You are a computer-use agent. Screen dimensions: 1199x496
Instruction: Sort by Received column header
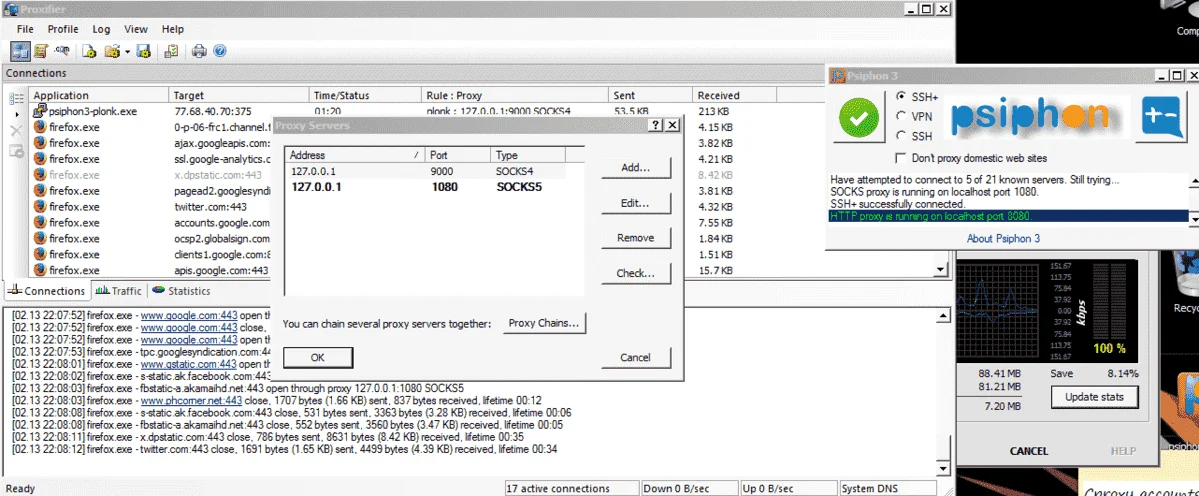[734, 96]
